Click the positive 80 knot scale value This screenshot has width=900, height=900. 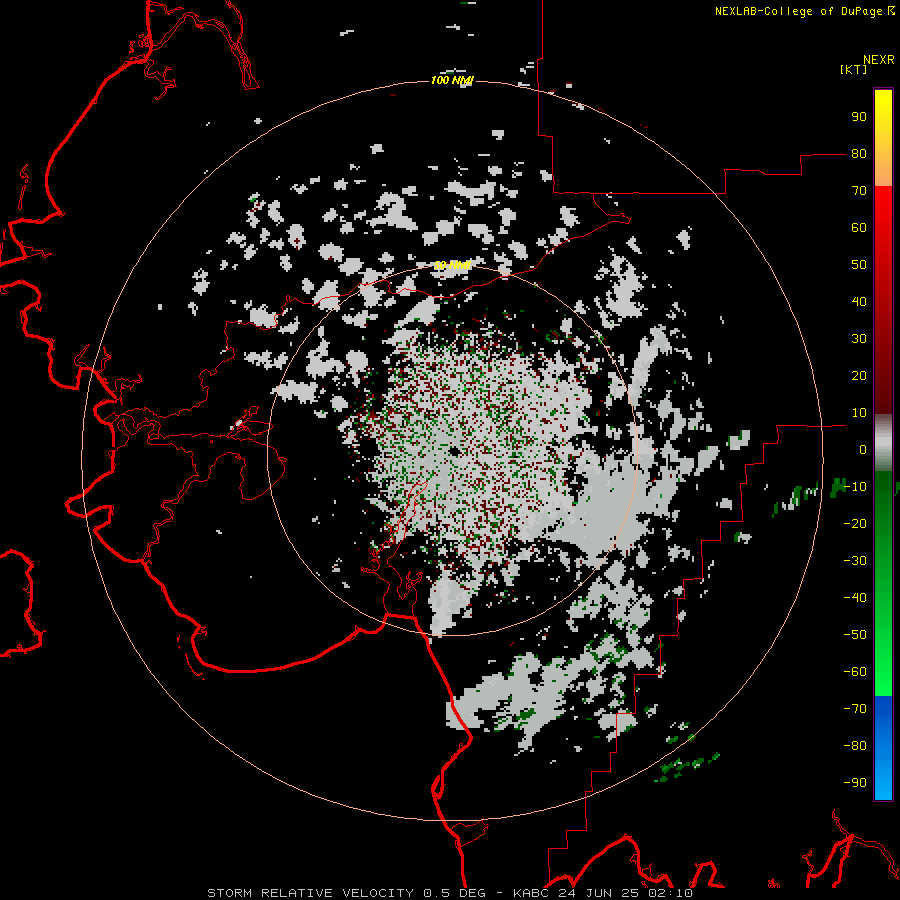pos(859,154)
